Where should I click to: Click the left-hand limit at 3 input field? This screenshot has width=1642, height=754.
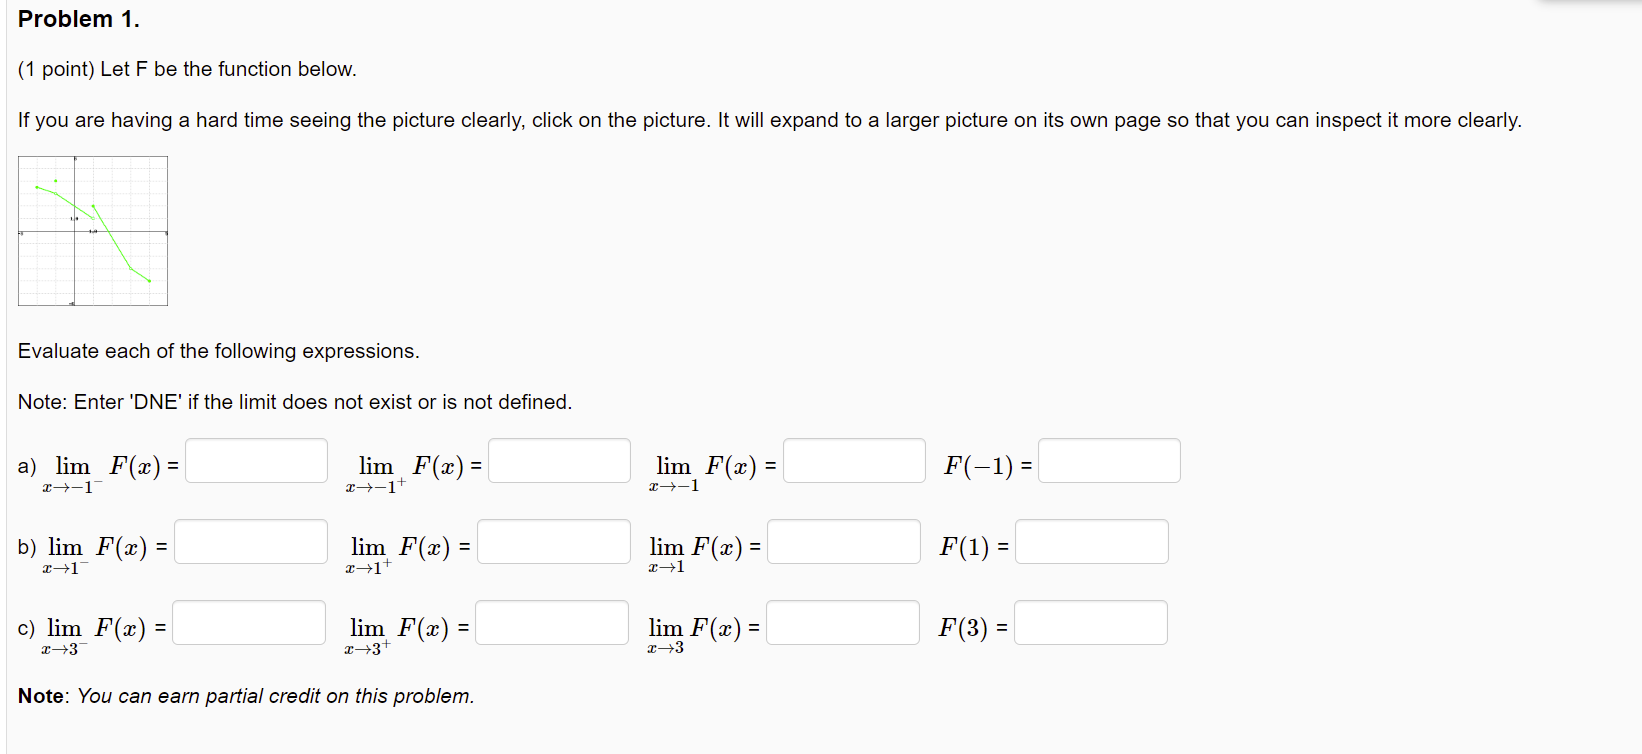249,623
